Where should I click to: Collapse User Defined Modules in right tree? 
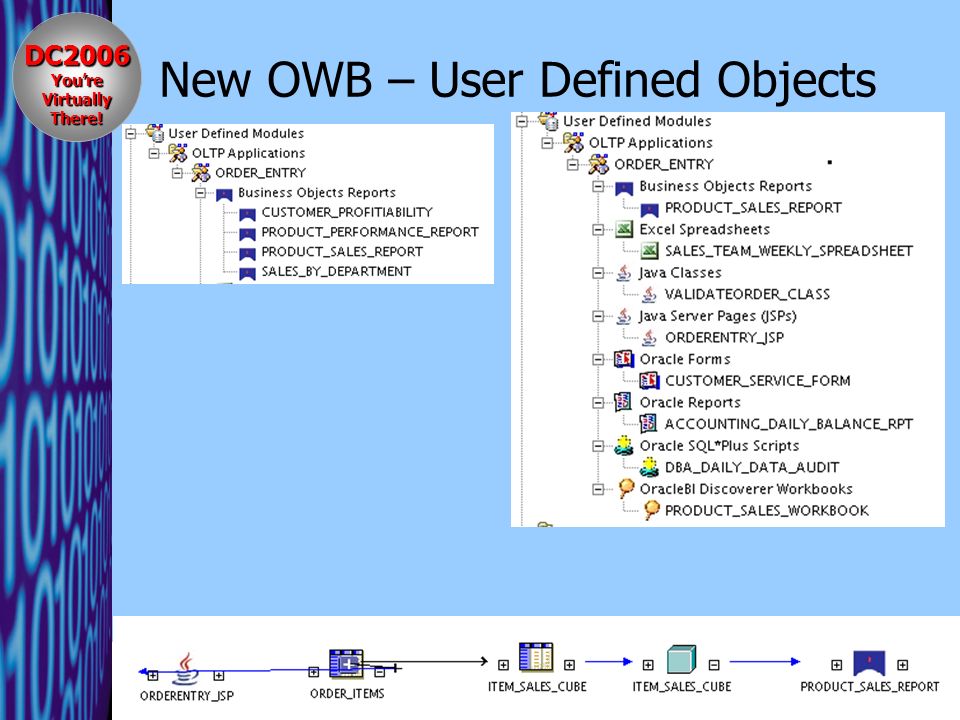coord(522,121)
